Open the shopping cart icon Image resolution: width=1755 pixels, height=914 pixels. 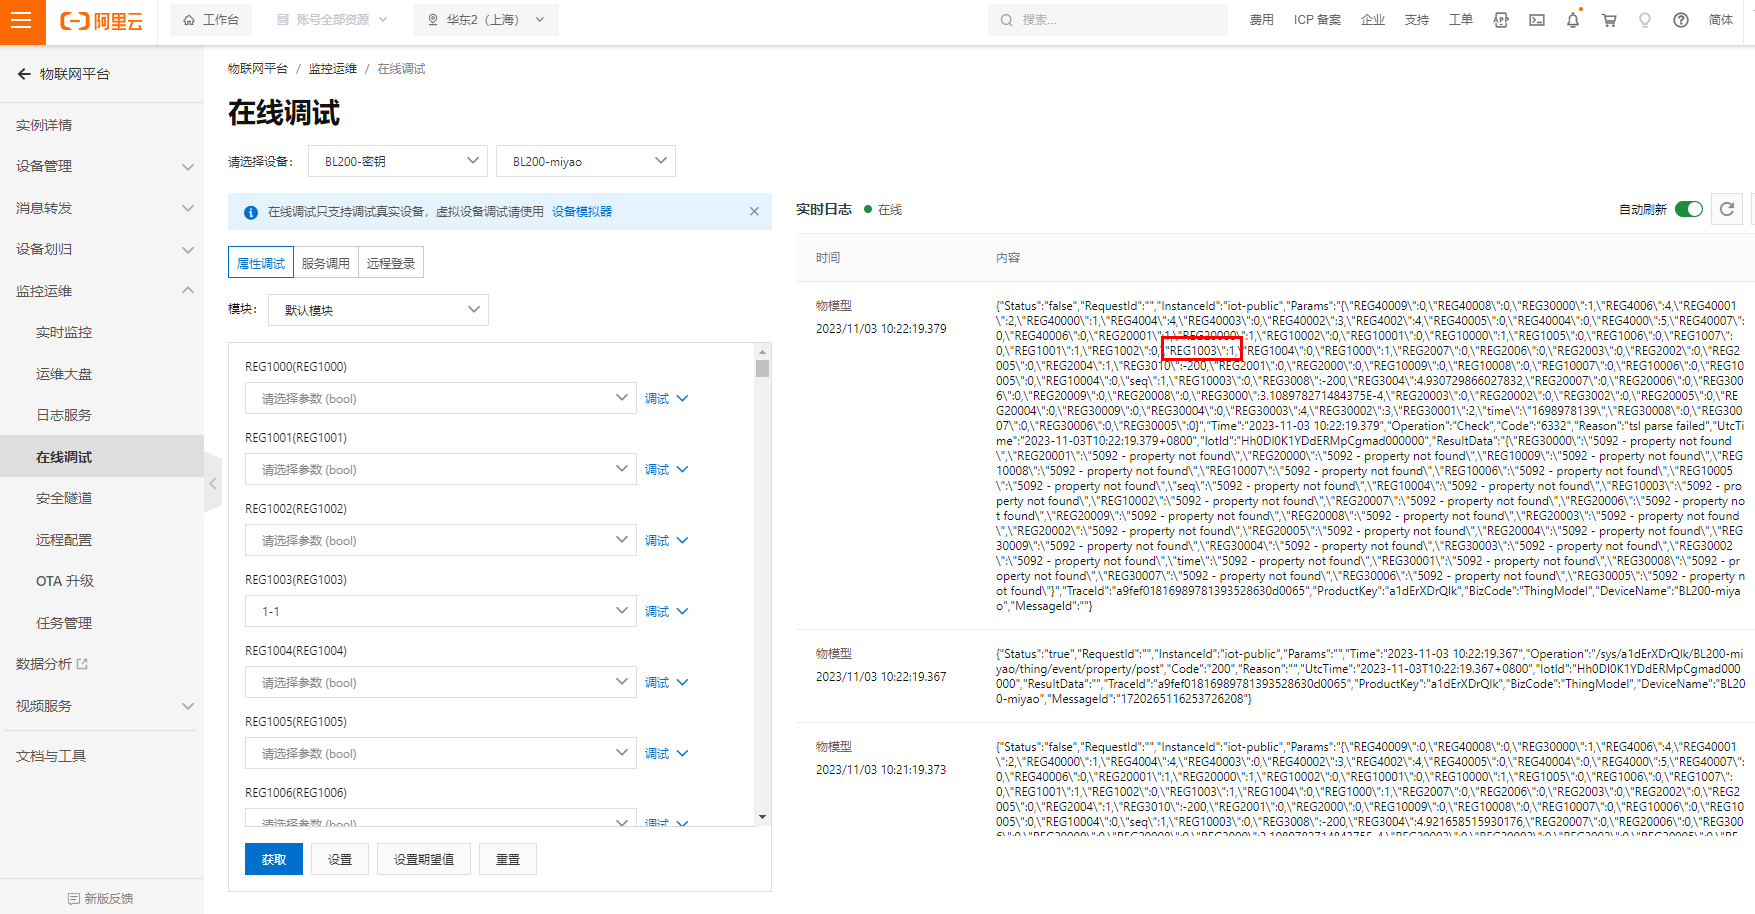tap(1609, 20)
